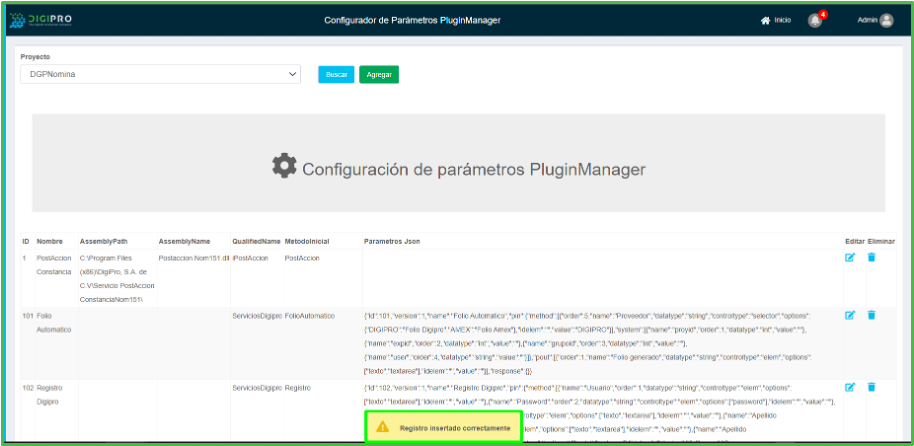
Task: Delete the PostAccion Constancia row
Action: (871, 258)
